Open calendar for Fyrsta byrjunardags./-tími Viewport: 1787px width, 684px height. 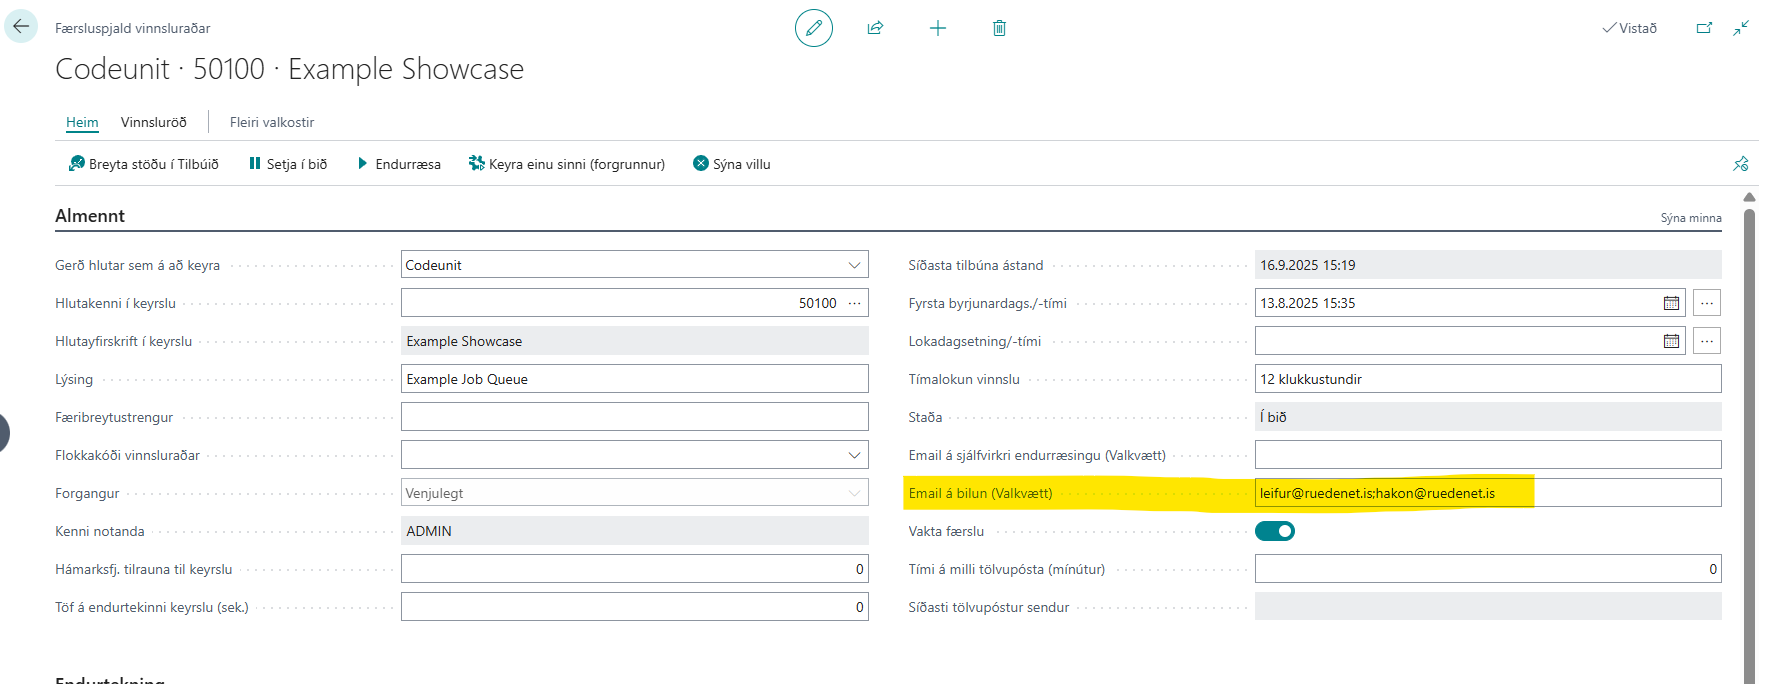1671,303
